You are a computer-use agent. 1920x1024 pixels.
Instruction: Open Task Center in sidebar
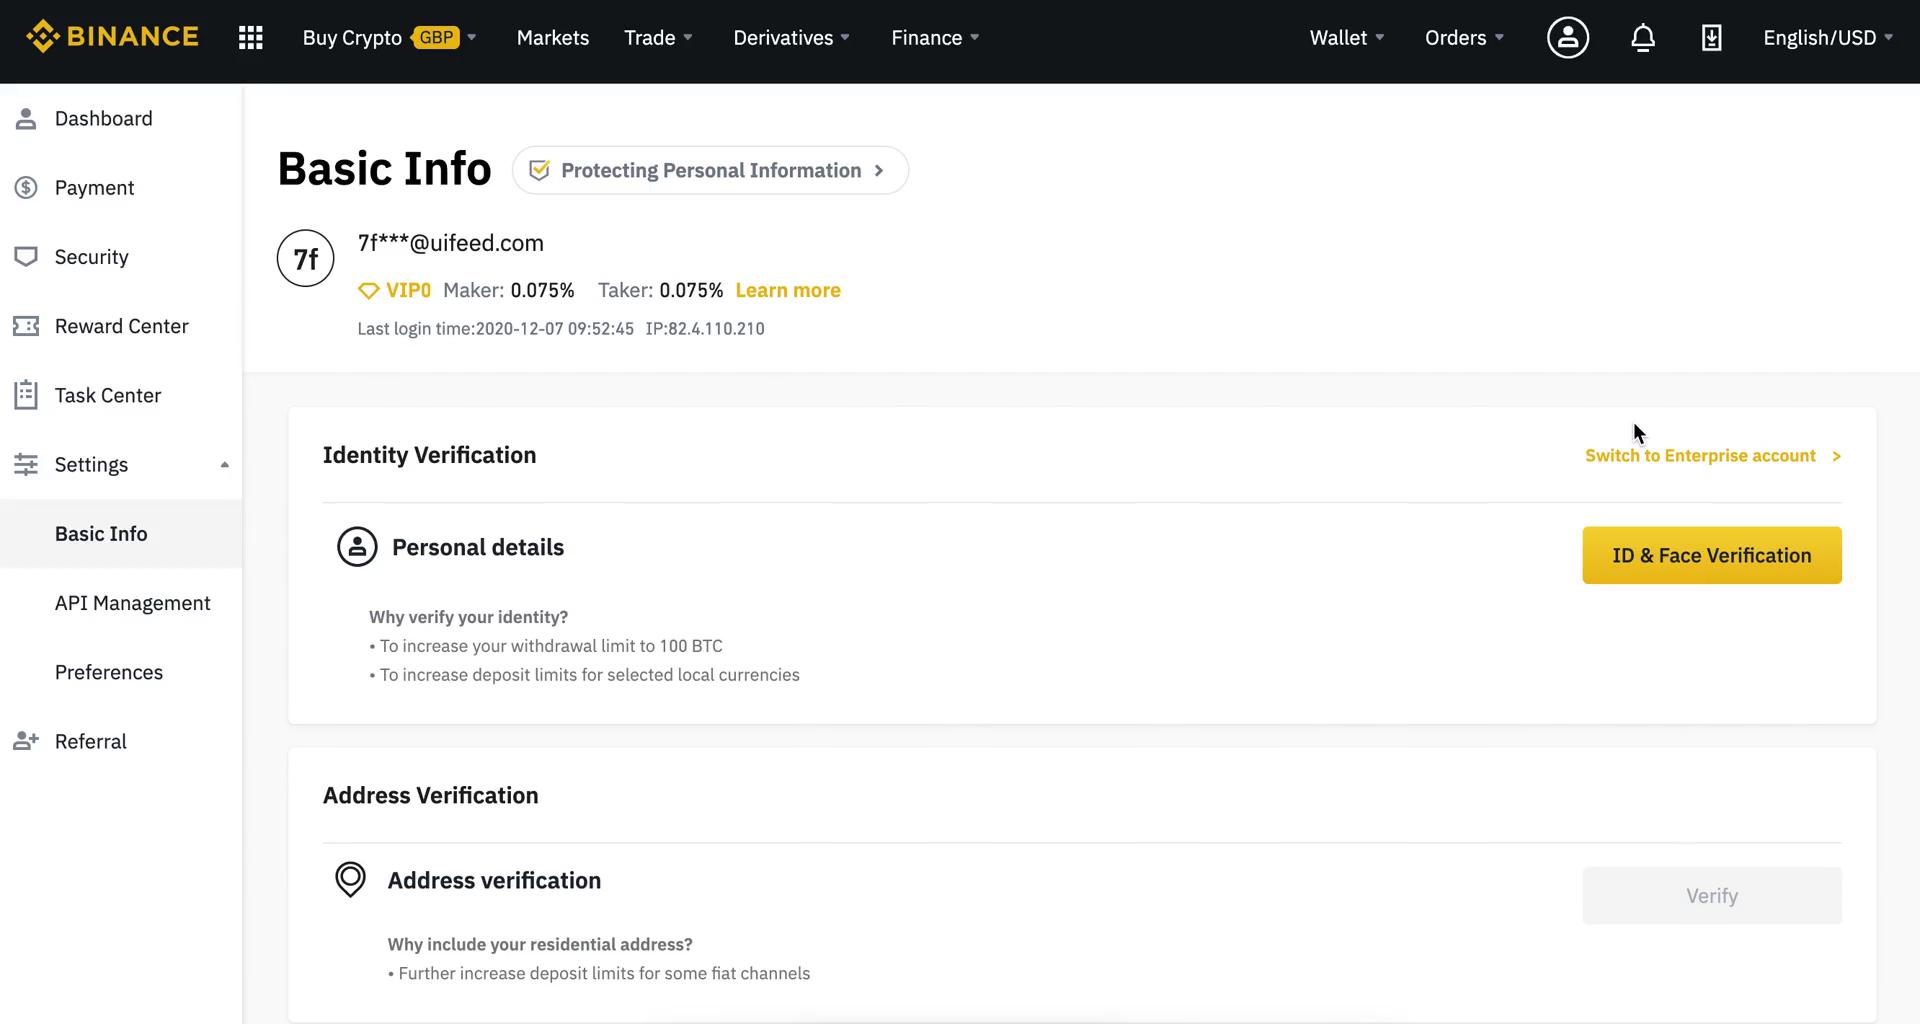pos(121,395)
